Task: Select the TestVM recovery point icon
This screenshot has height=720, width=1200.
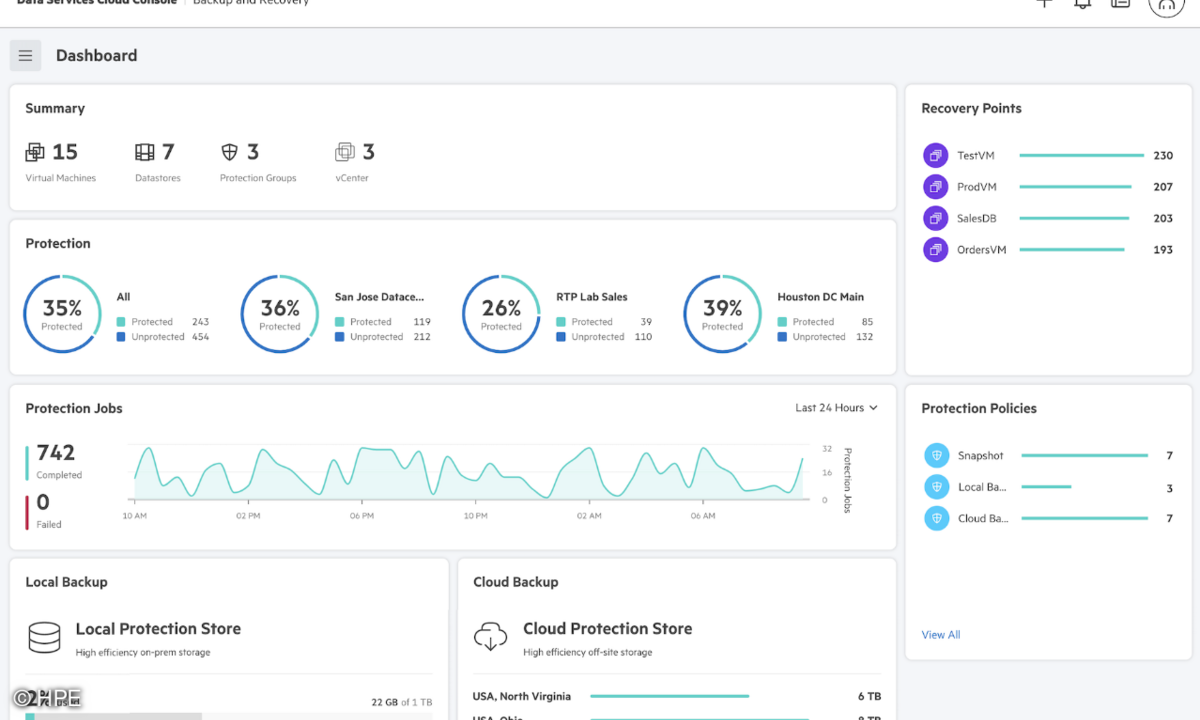Action: (x=935, y=156)
